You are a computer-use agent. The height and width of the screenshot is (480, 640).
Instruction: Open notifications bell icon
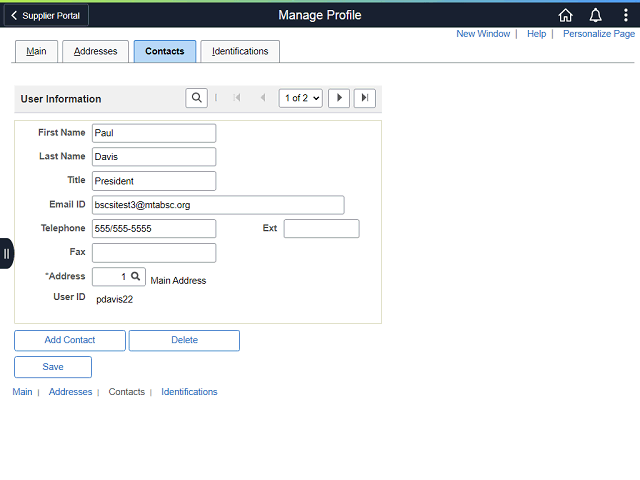tap(596, 16)
